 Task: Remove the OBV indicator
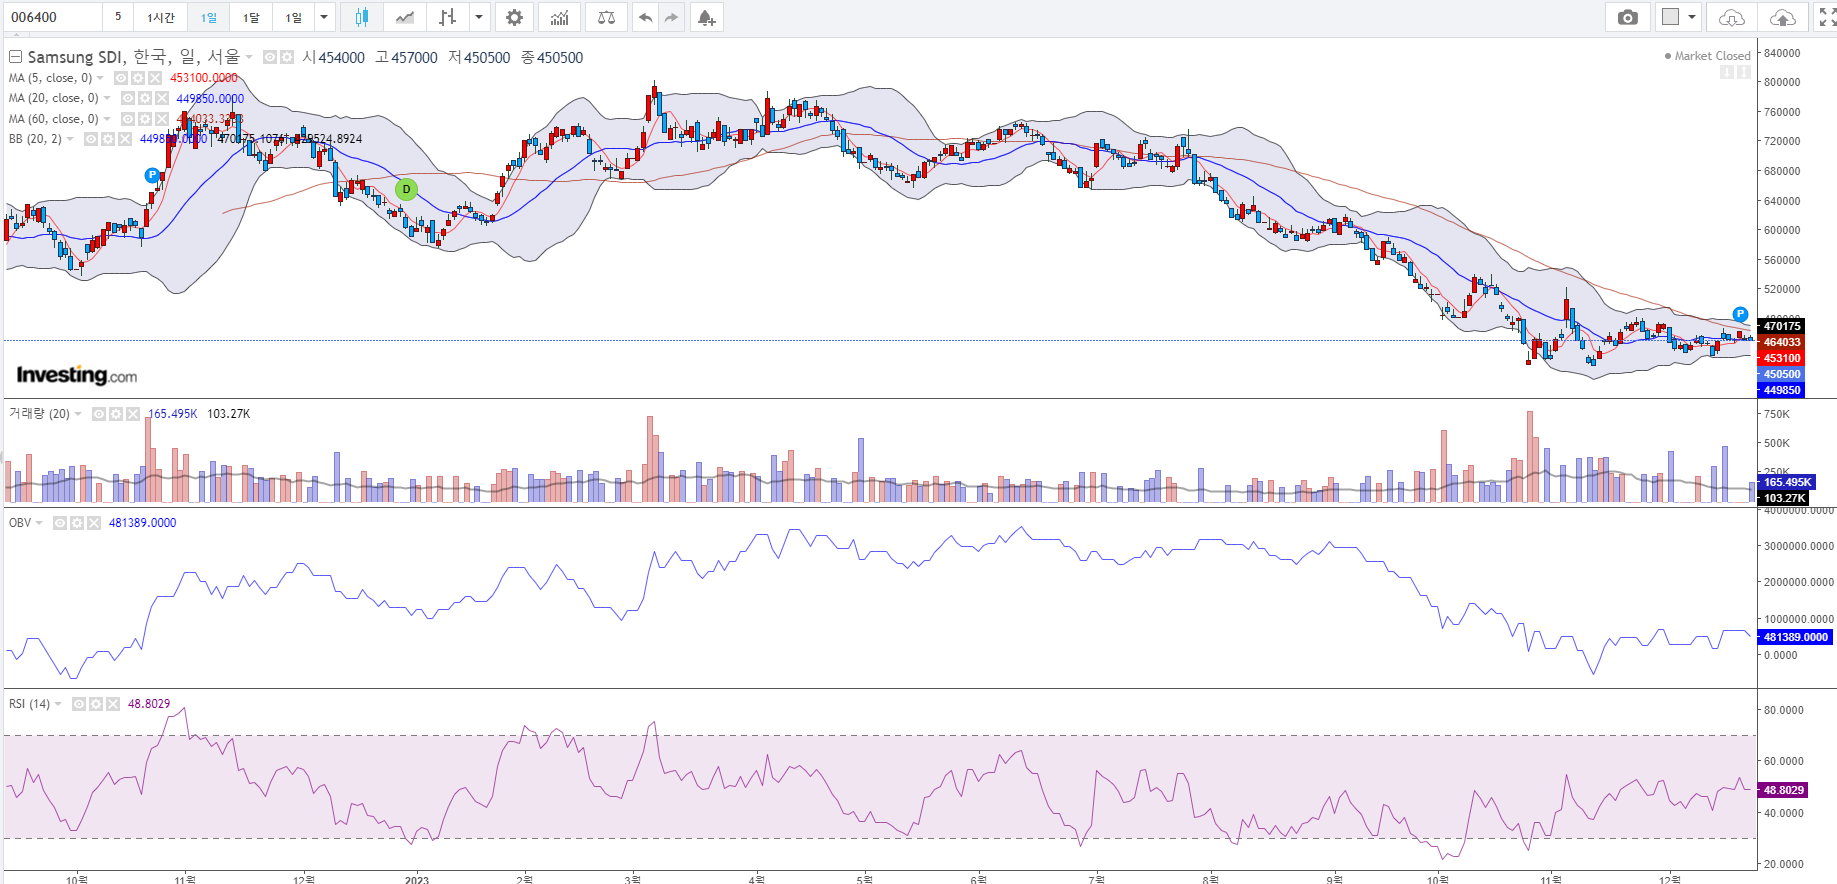coord(94,523)
